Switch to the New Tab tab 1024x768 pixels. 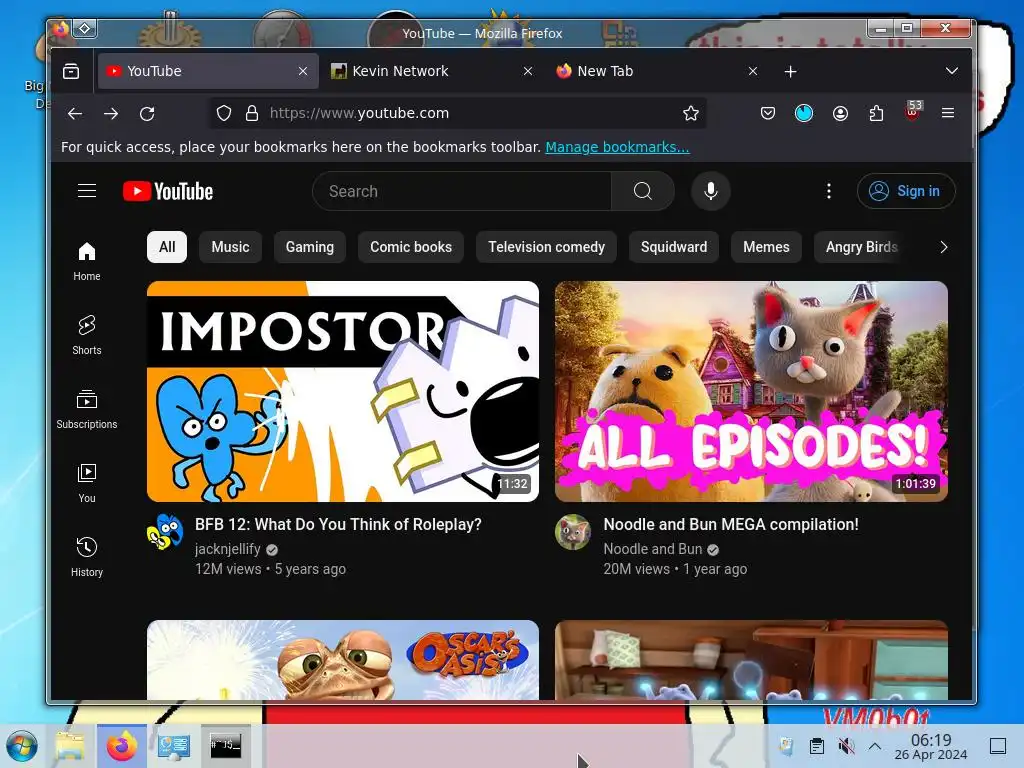658,71
